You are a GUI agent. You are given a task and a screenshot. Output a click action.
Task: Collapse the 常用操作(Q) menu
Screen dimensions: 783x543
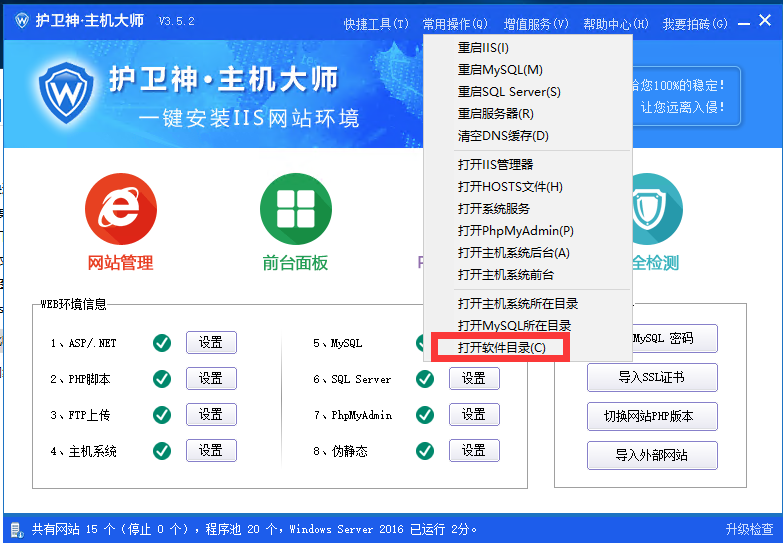455,23
